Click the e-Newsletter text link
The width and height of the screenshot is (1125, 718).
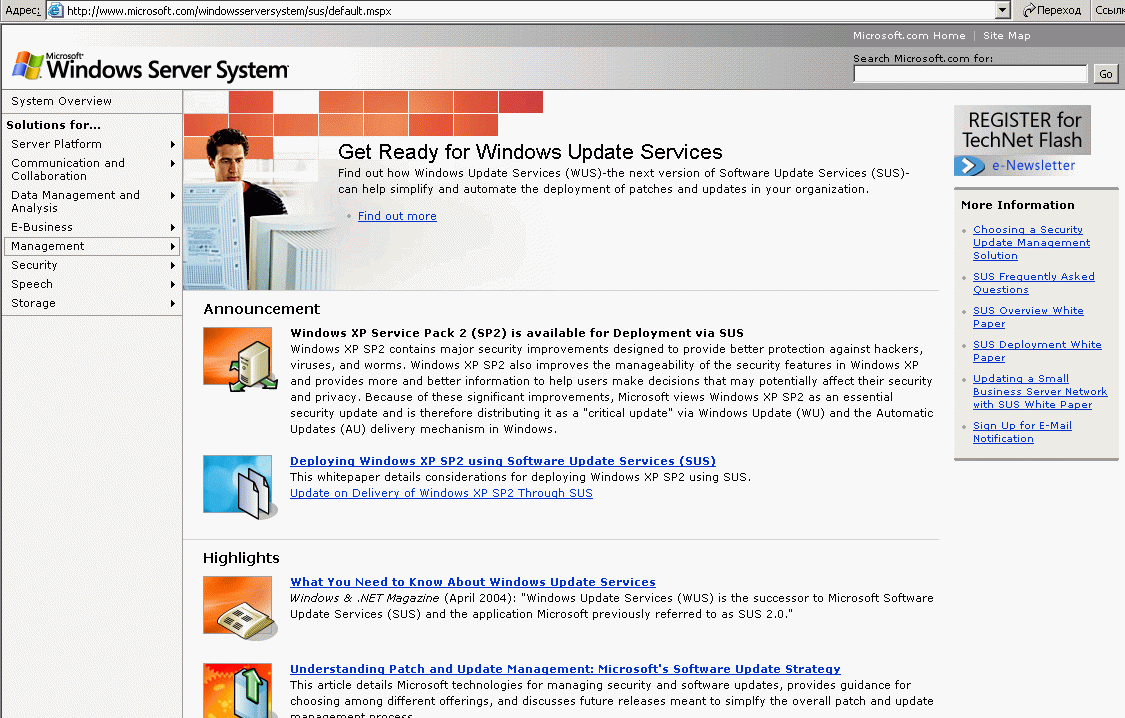click(1033, 166)
